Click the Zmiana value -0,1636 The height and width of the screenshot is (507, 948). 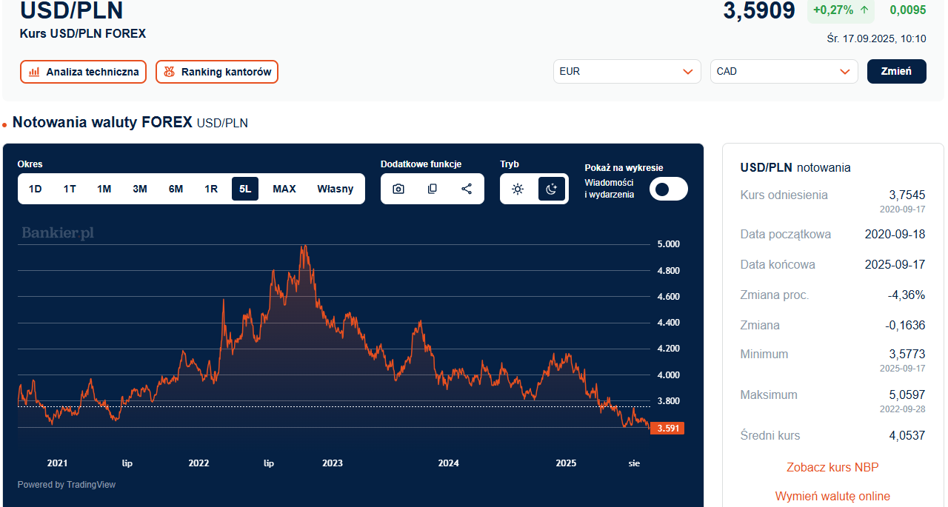905,325
